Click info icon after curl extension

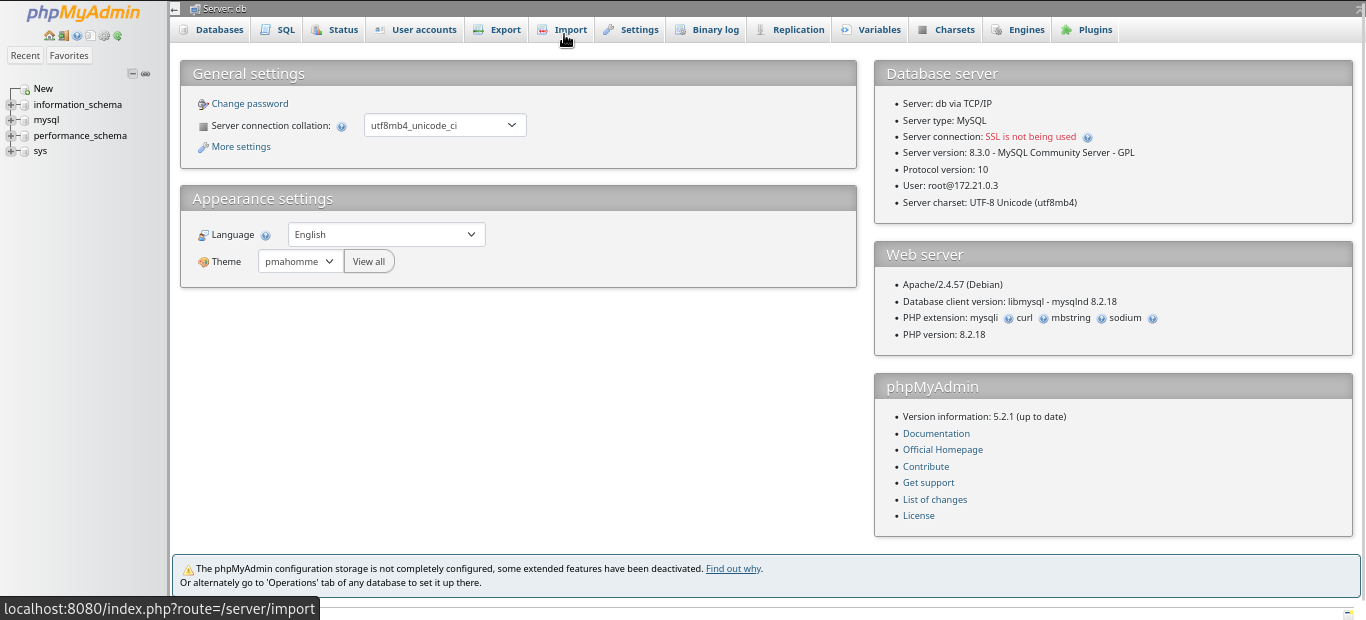tap(1044, 319)
